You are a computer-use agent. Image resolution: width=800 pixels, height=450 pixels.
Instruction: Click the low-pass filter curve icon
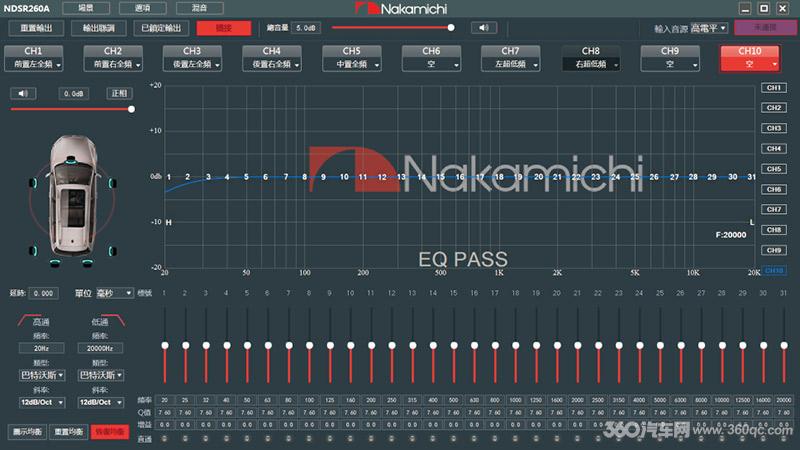(113, 320)
